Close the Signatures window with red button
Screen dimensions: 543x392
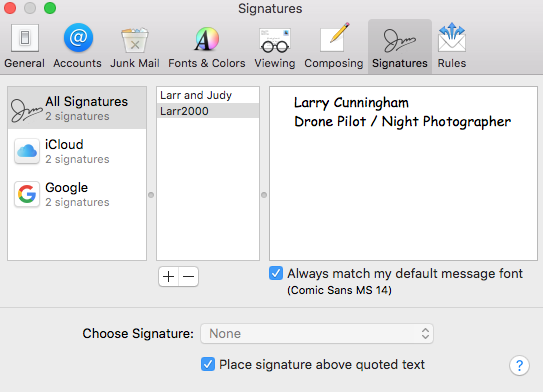tap(10, 8)
